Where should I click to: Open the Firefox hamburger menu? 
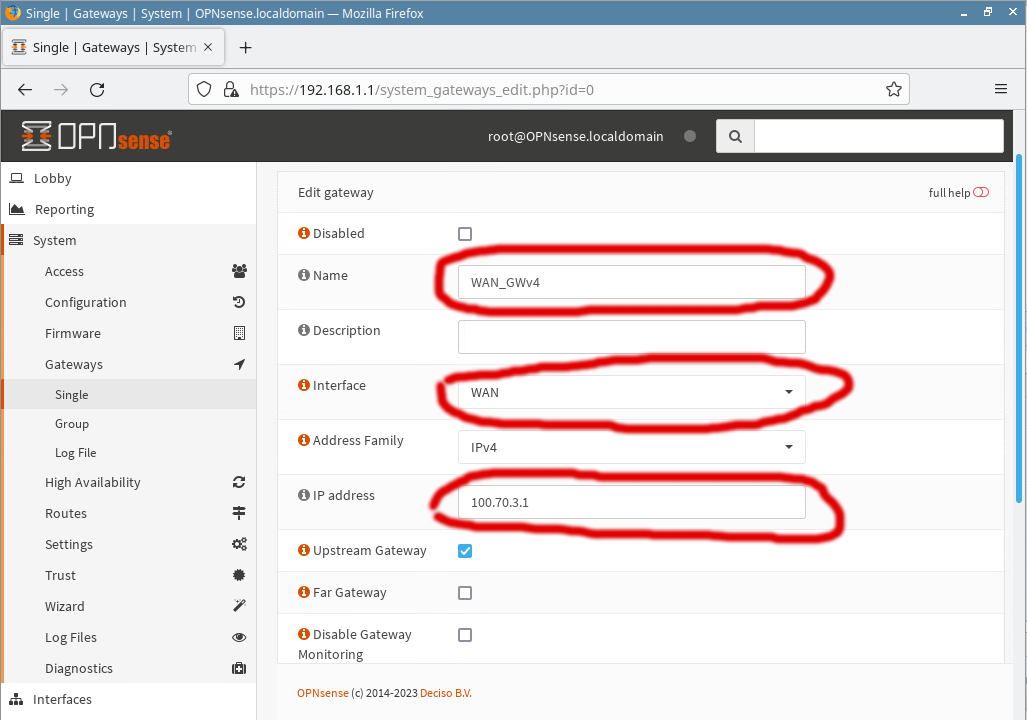(1000, 89)
